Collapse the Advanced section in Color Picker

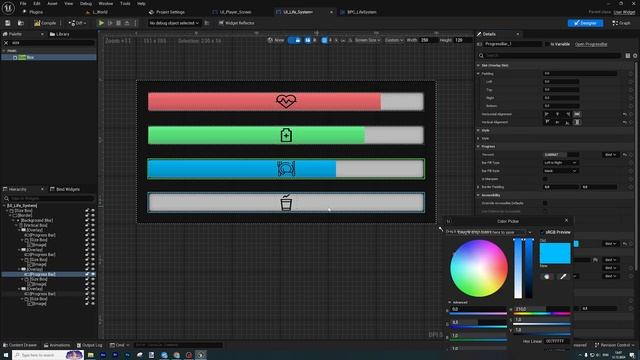point(450,302)
